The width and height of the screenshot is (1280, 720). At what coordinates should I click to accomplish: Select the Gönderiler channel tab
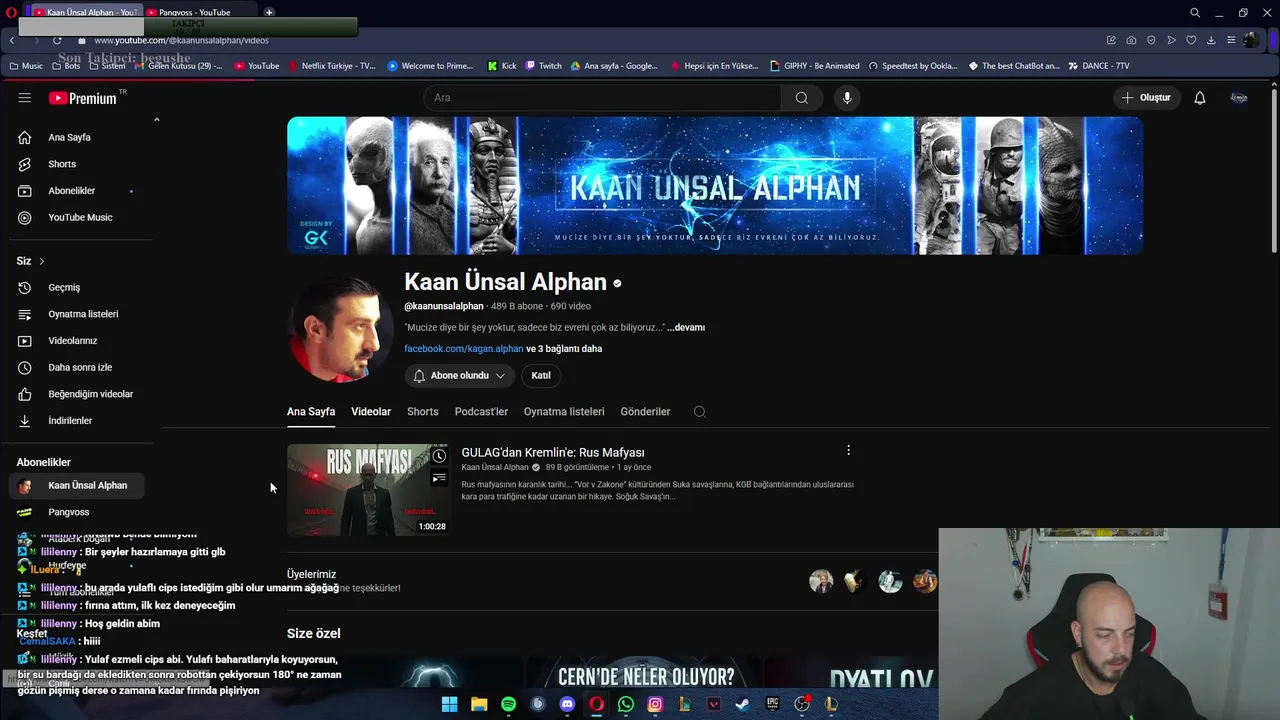pyautogui.click(x=645, y=412)
